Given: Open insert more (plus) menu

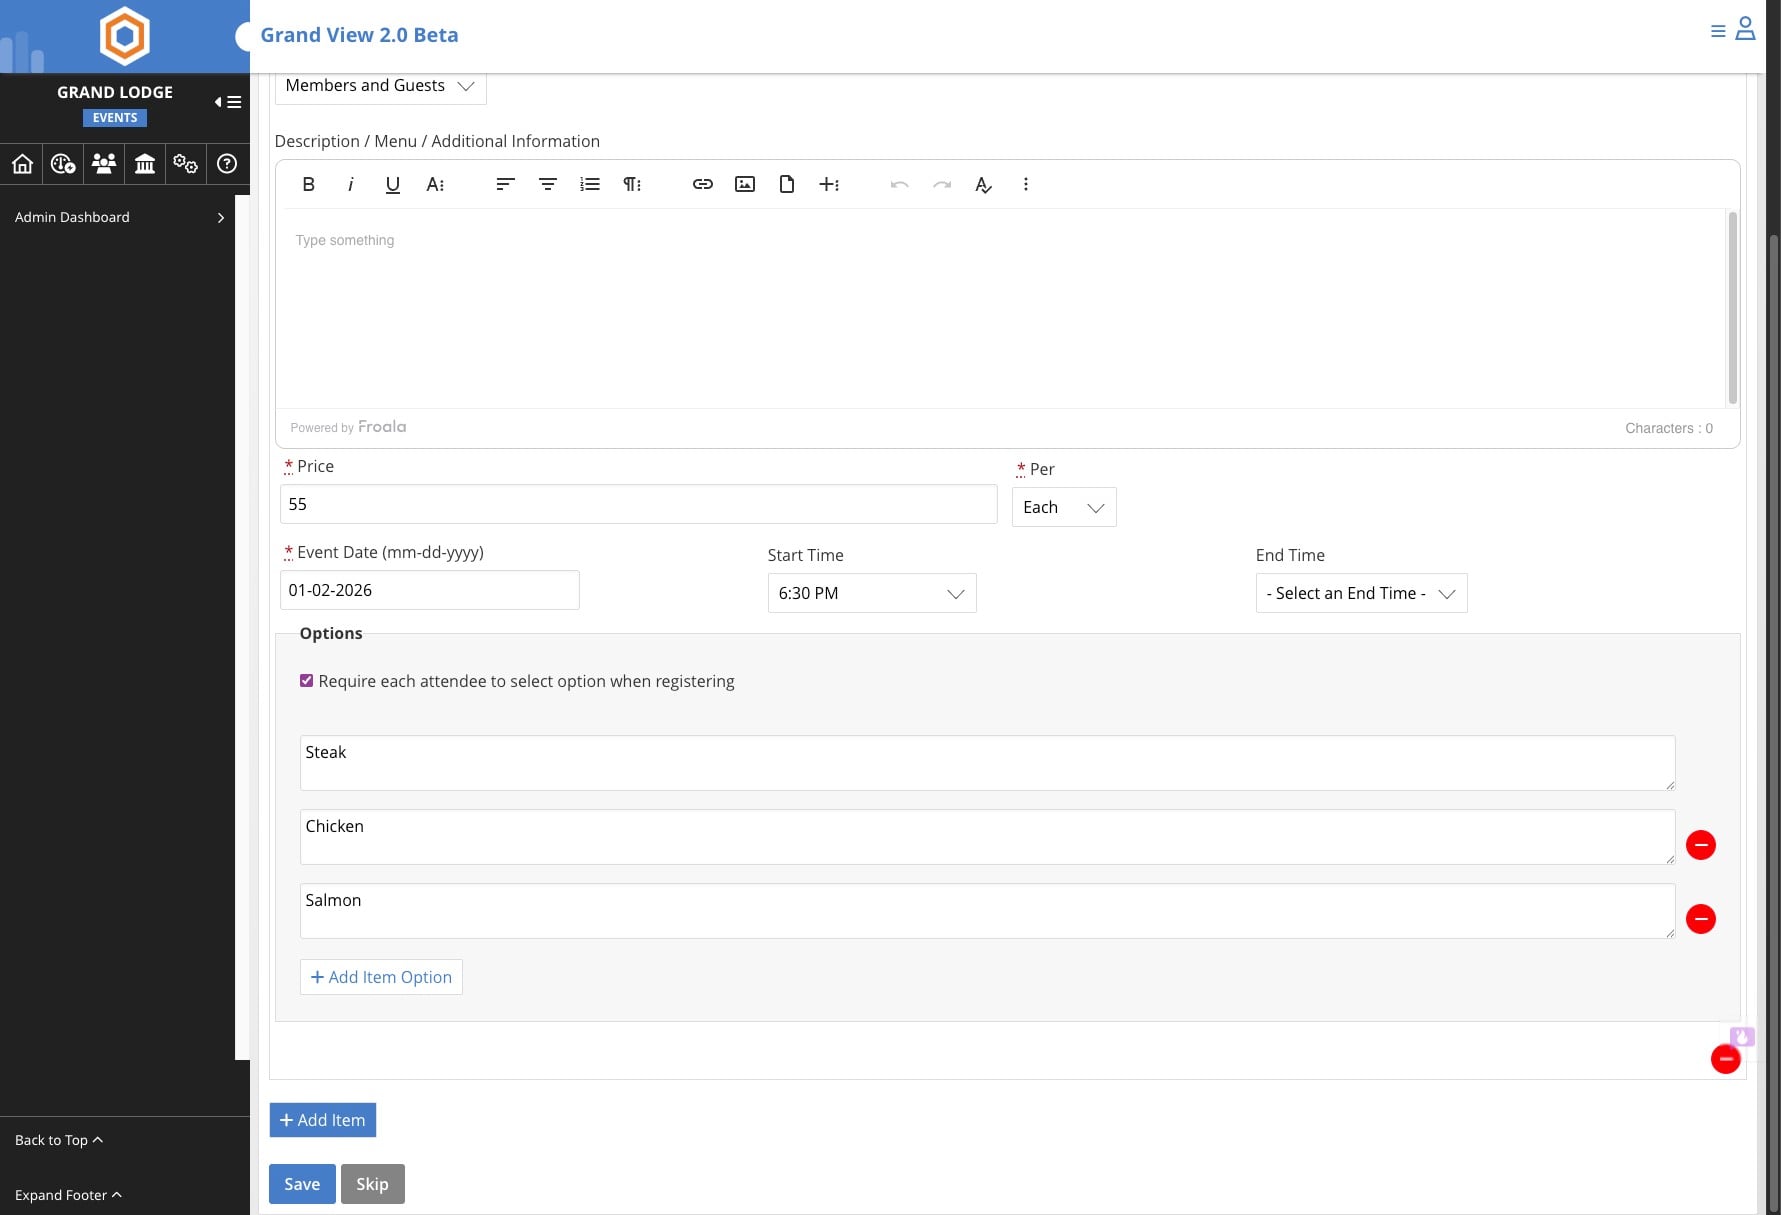Looking at the screenshot, I should point(829,184).
